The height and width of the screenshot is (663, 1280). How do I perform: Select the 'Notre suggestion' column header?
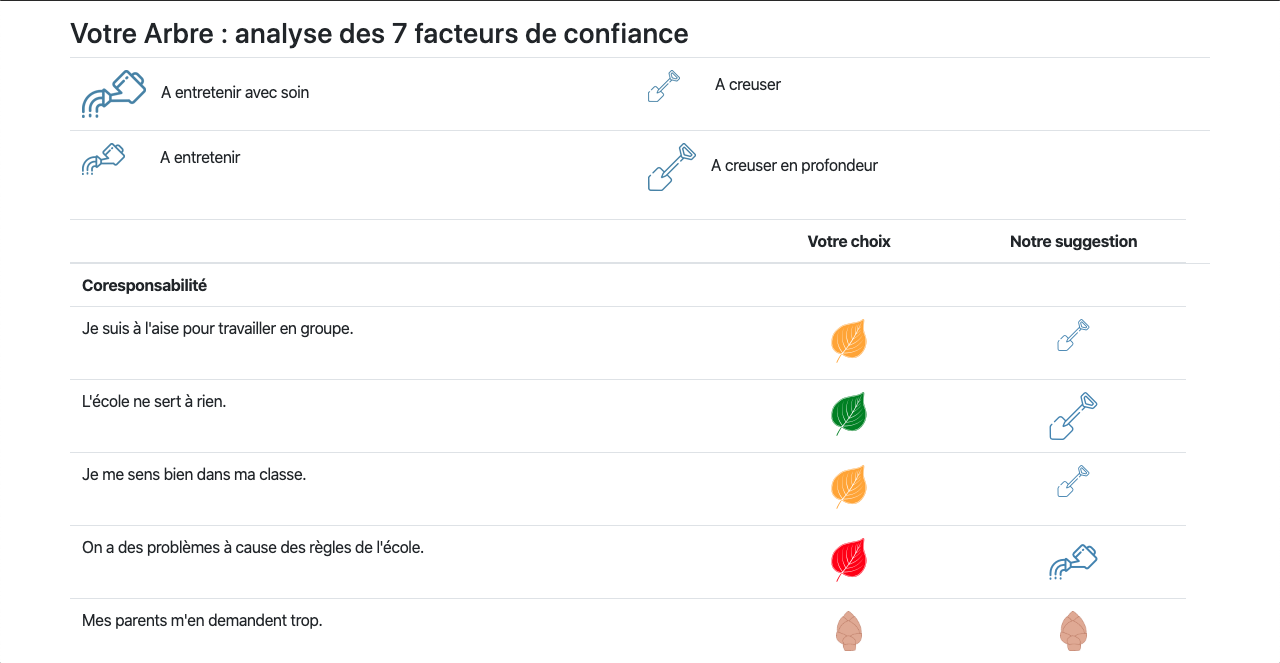pyautogui.click(x=1073, y=241)
